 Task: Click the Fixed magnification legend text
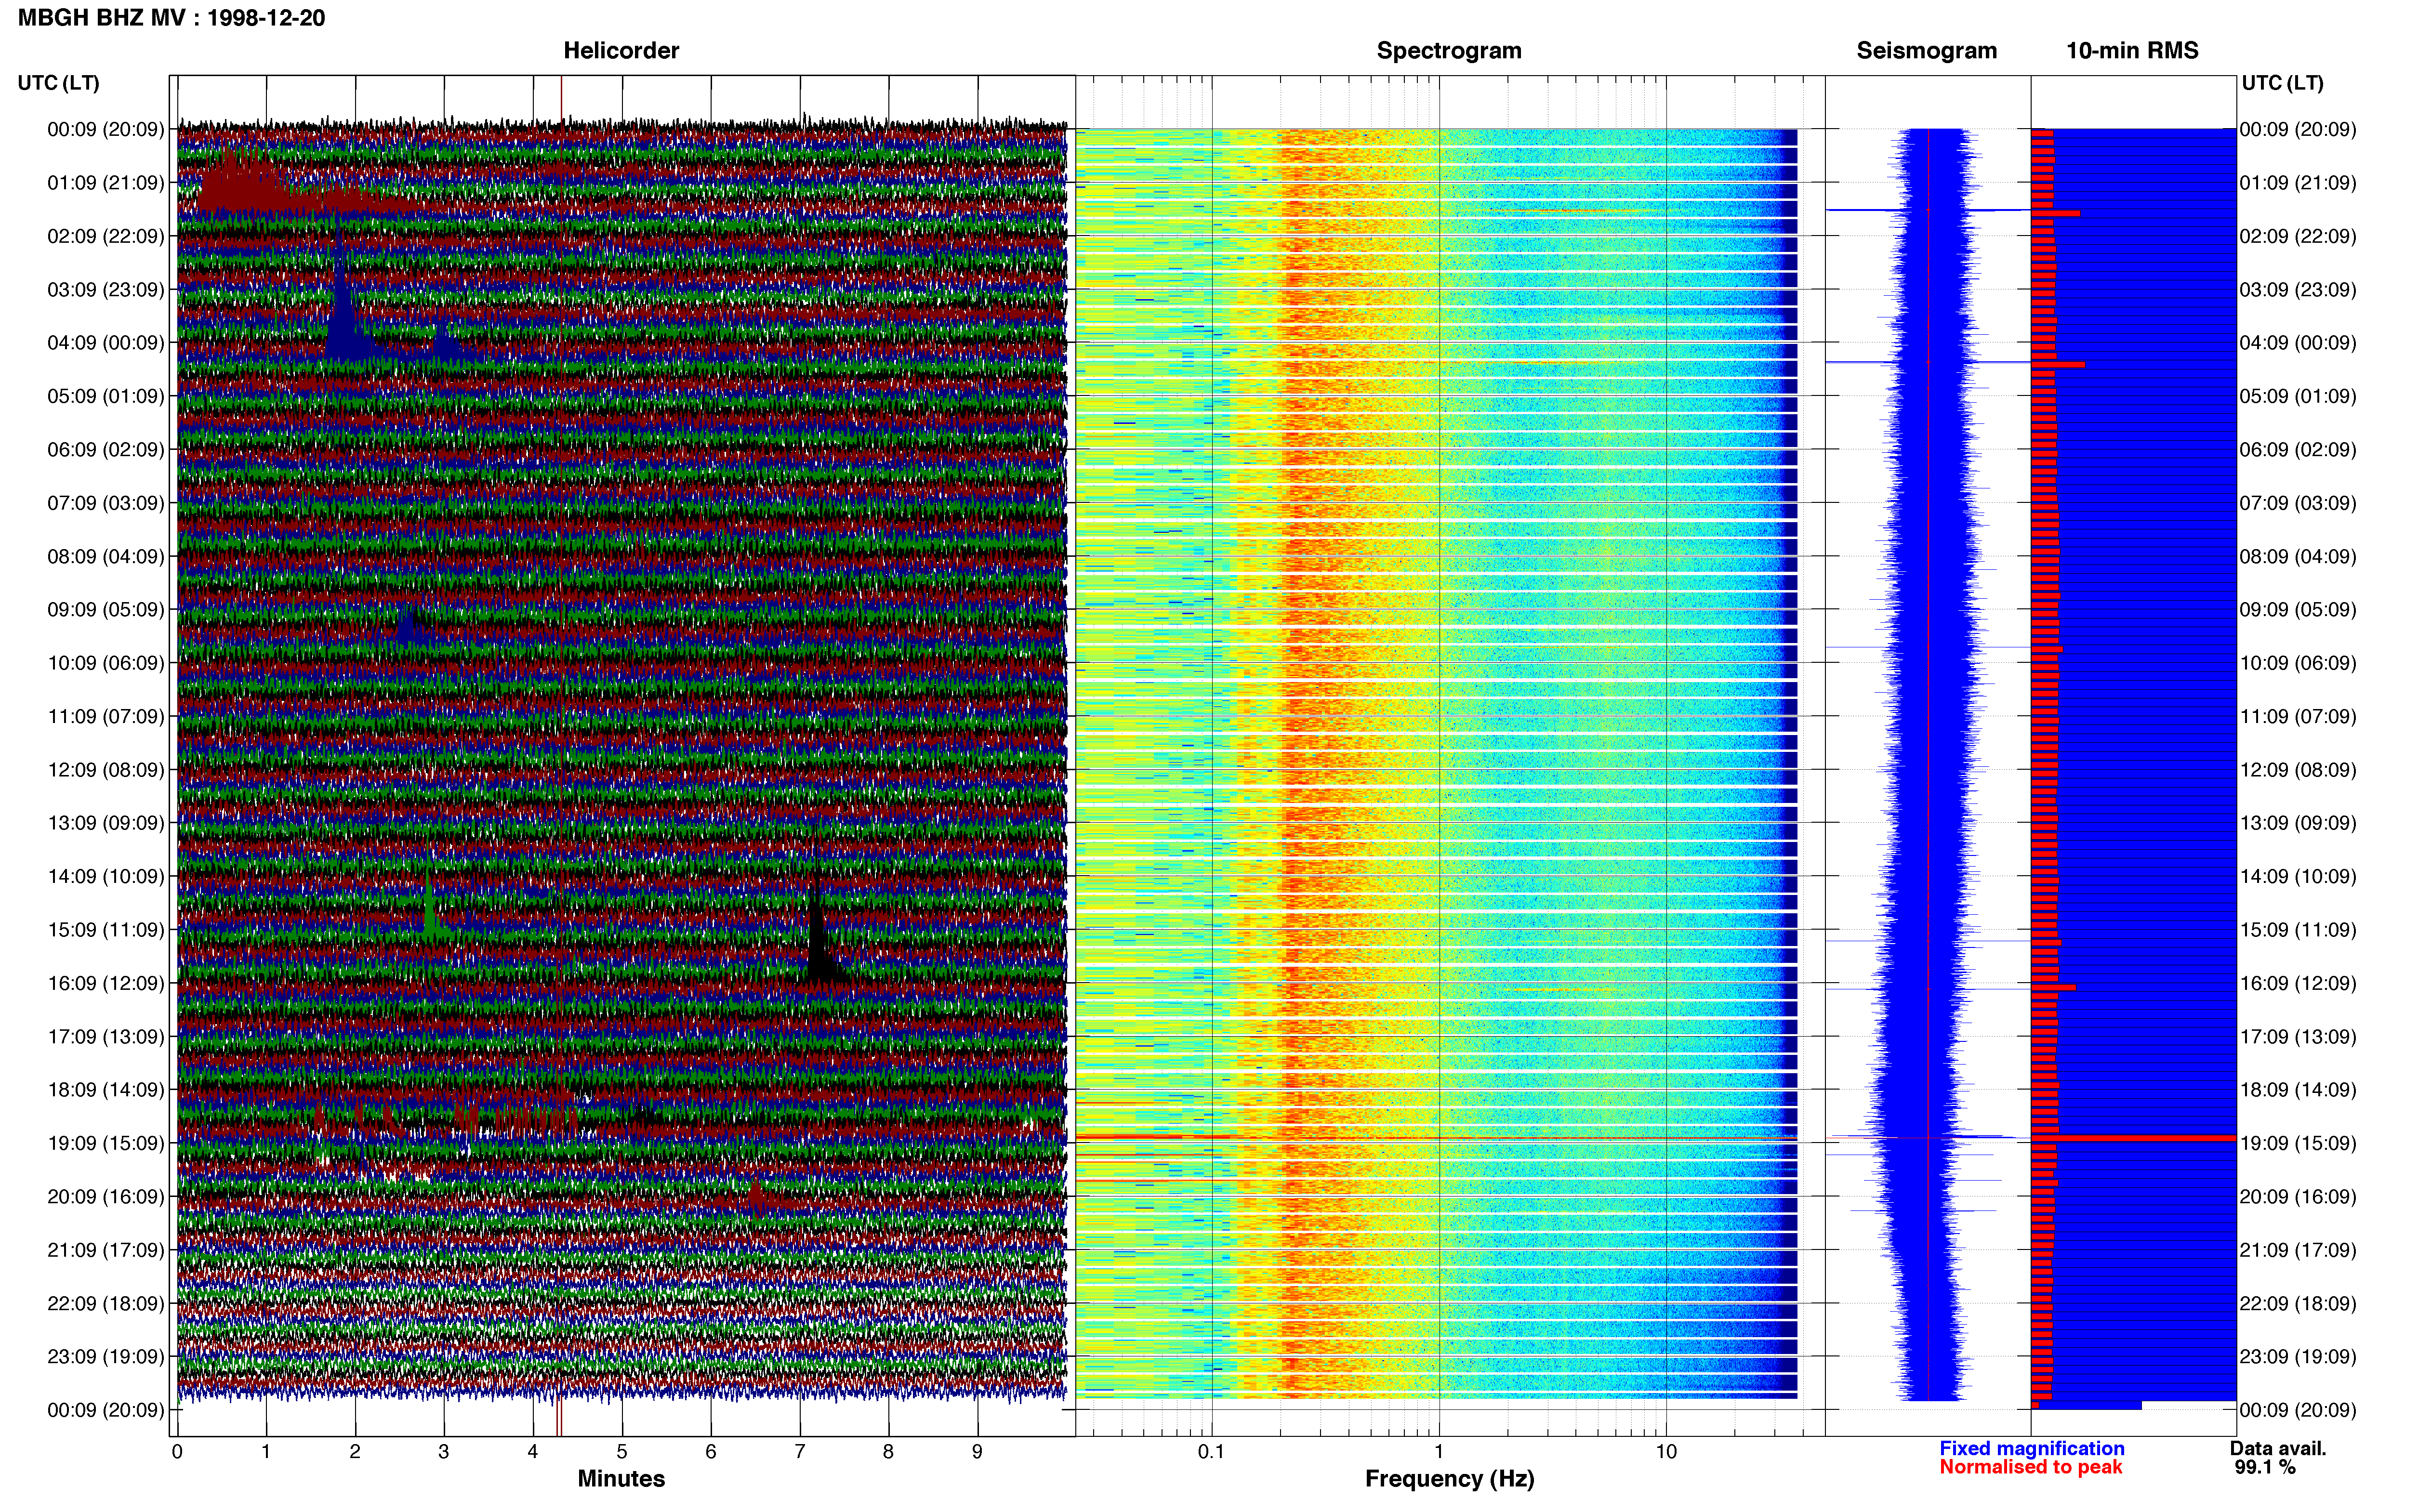(x=2031, y=1448)
